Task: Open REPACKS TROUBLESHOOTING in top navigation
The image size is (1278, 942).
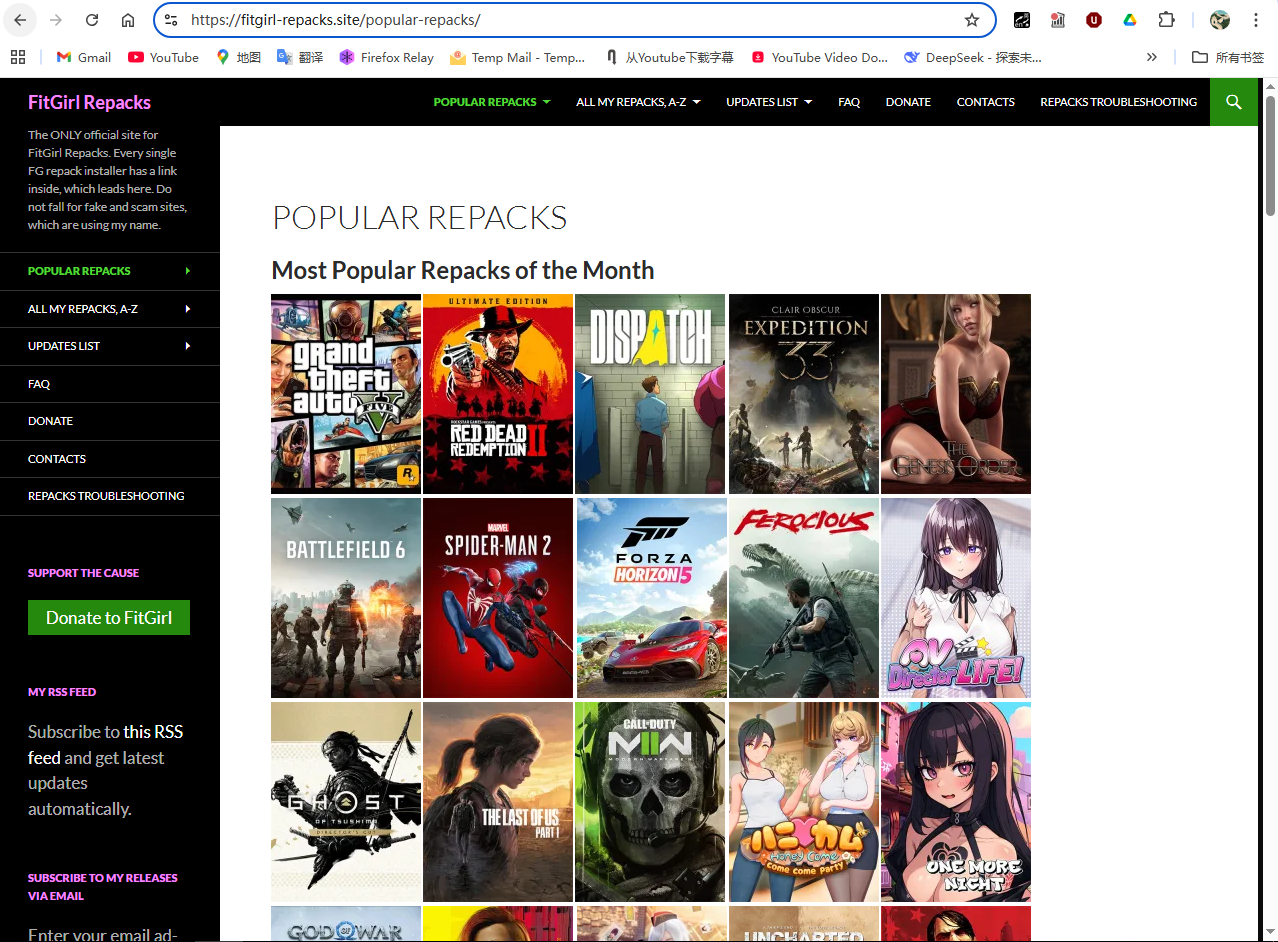Action: coord(1118,102)
